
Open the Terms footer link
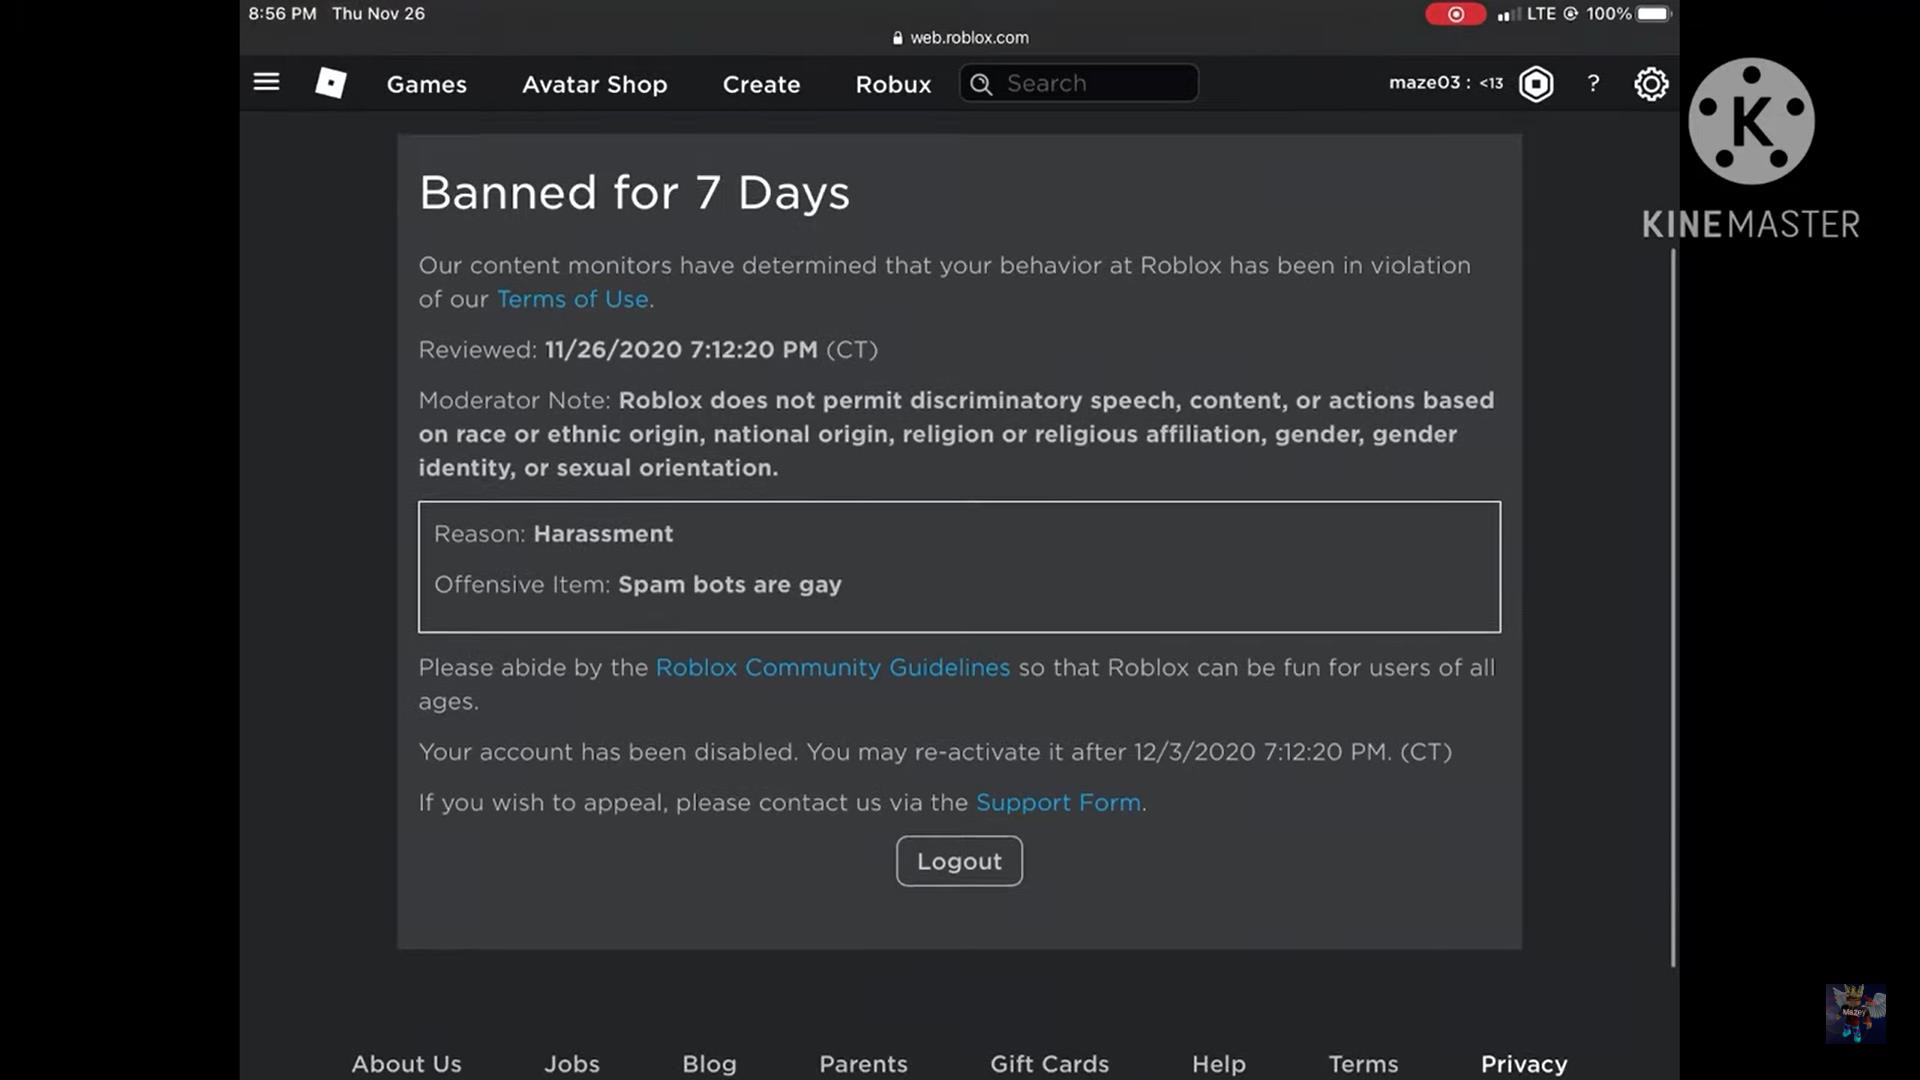(1363, 1064)
